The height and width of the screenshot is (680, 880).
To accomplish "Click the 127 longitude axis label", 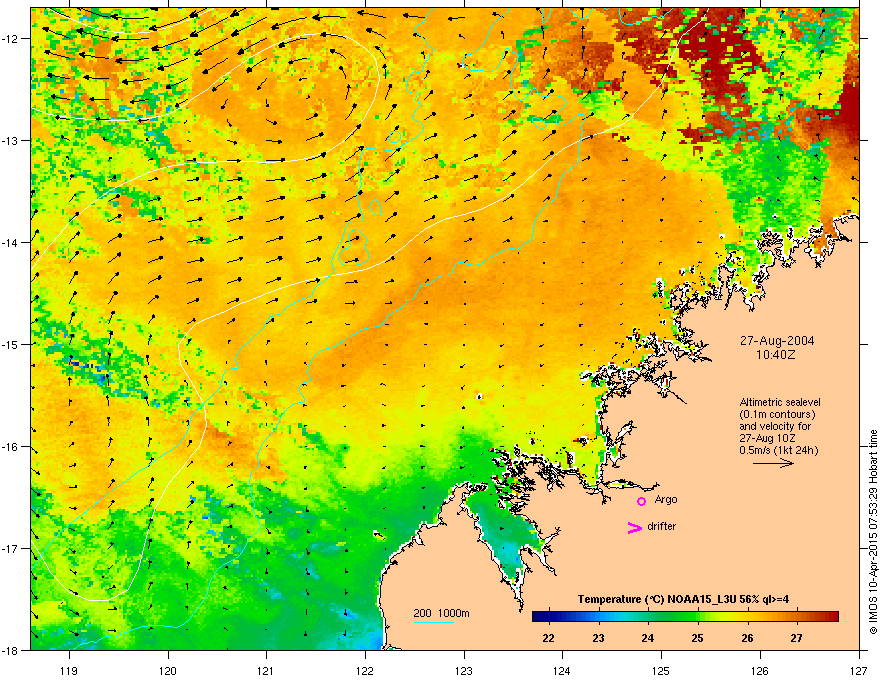I will point(859,670).
